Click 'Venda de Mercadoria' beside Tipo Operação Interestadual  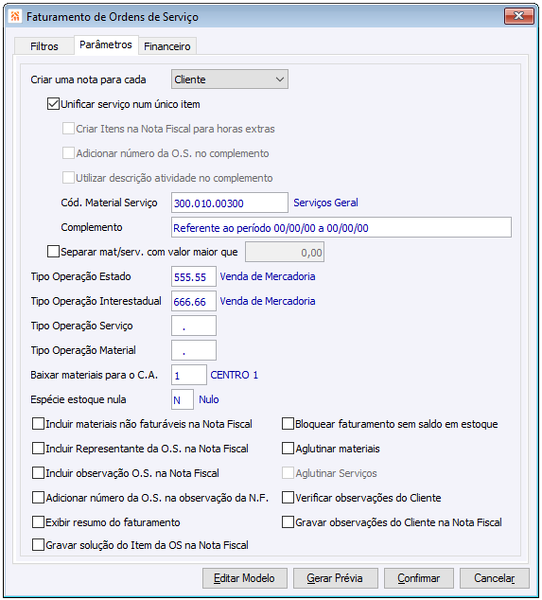click(x=268, y=301)
